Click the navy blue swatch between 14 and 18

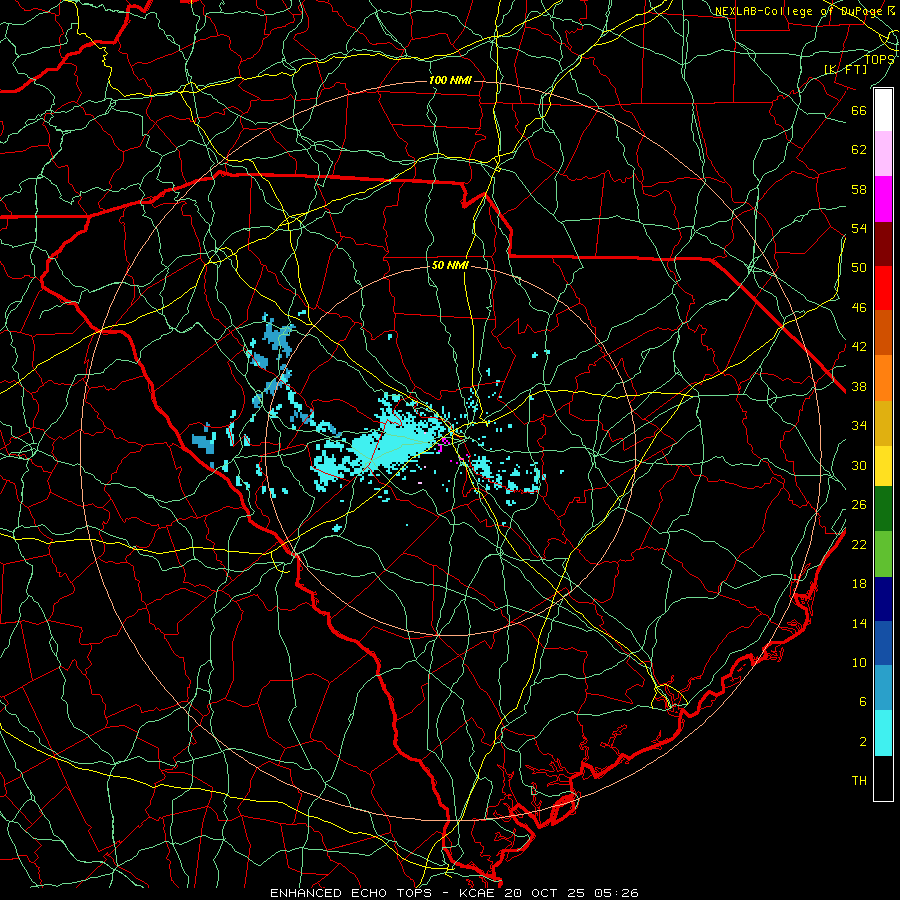[883, 599]
